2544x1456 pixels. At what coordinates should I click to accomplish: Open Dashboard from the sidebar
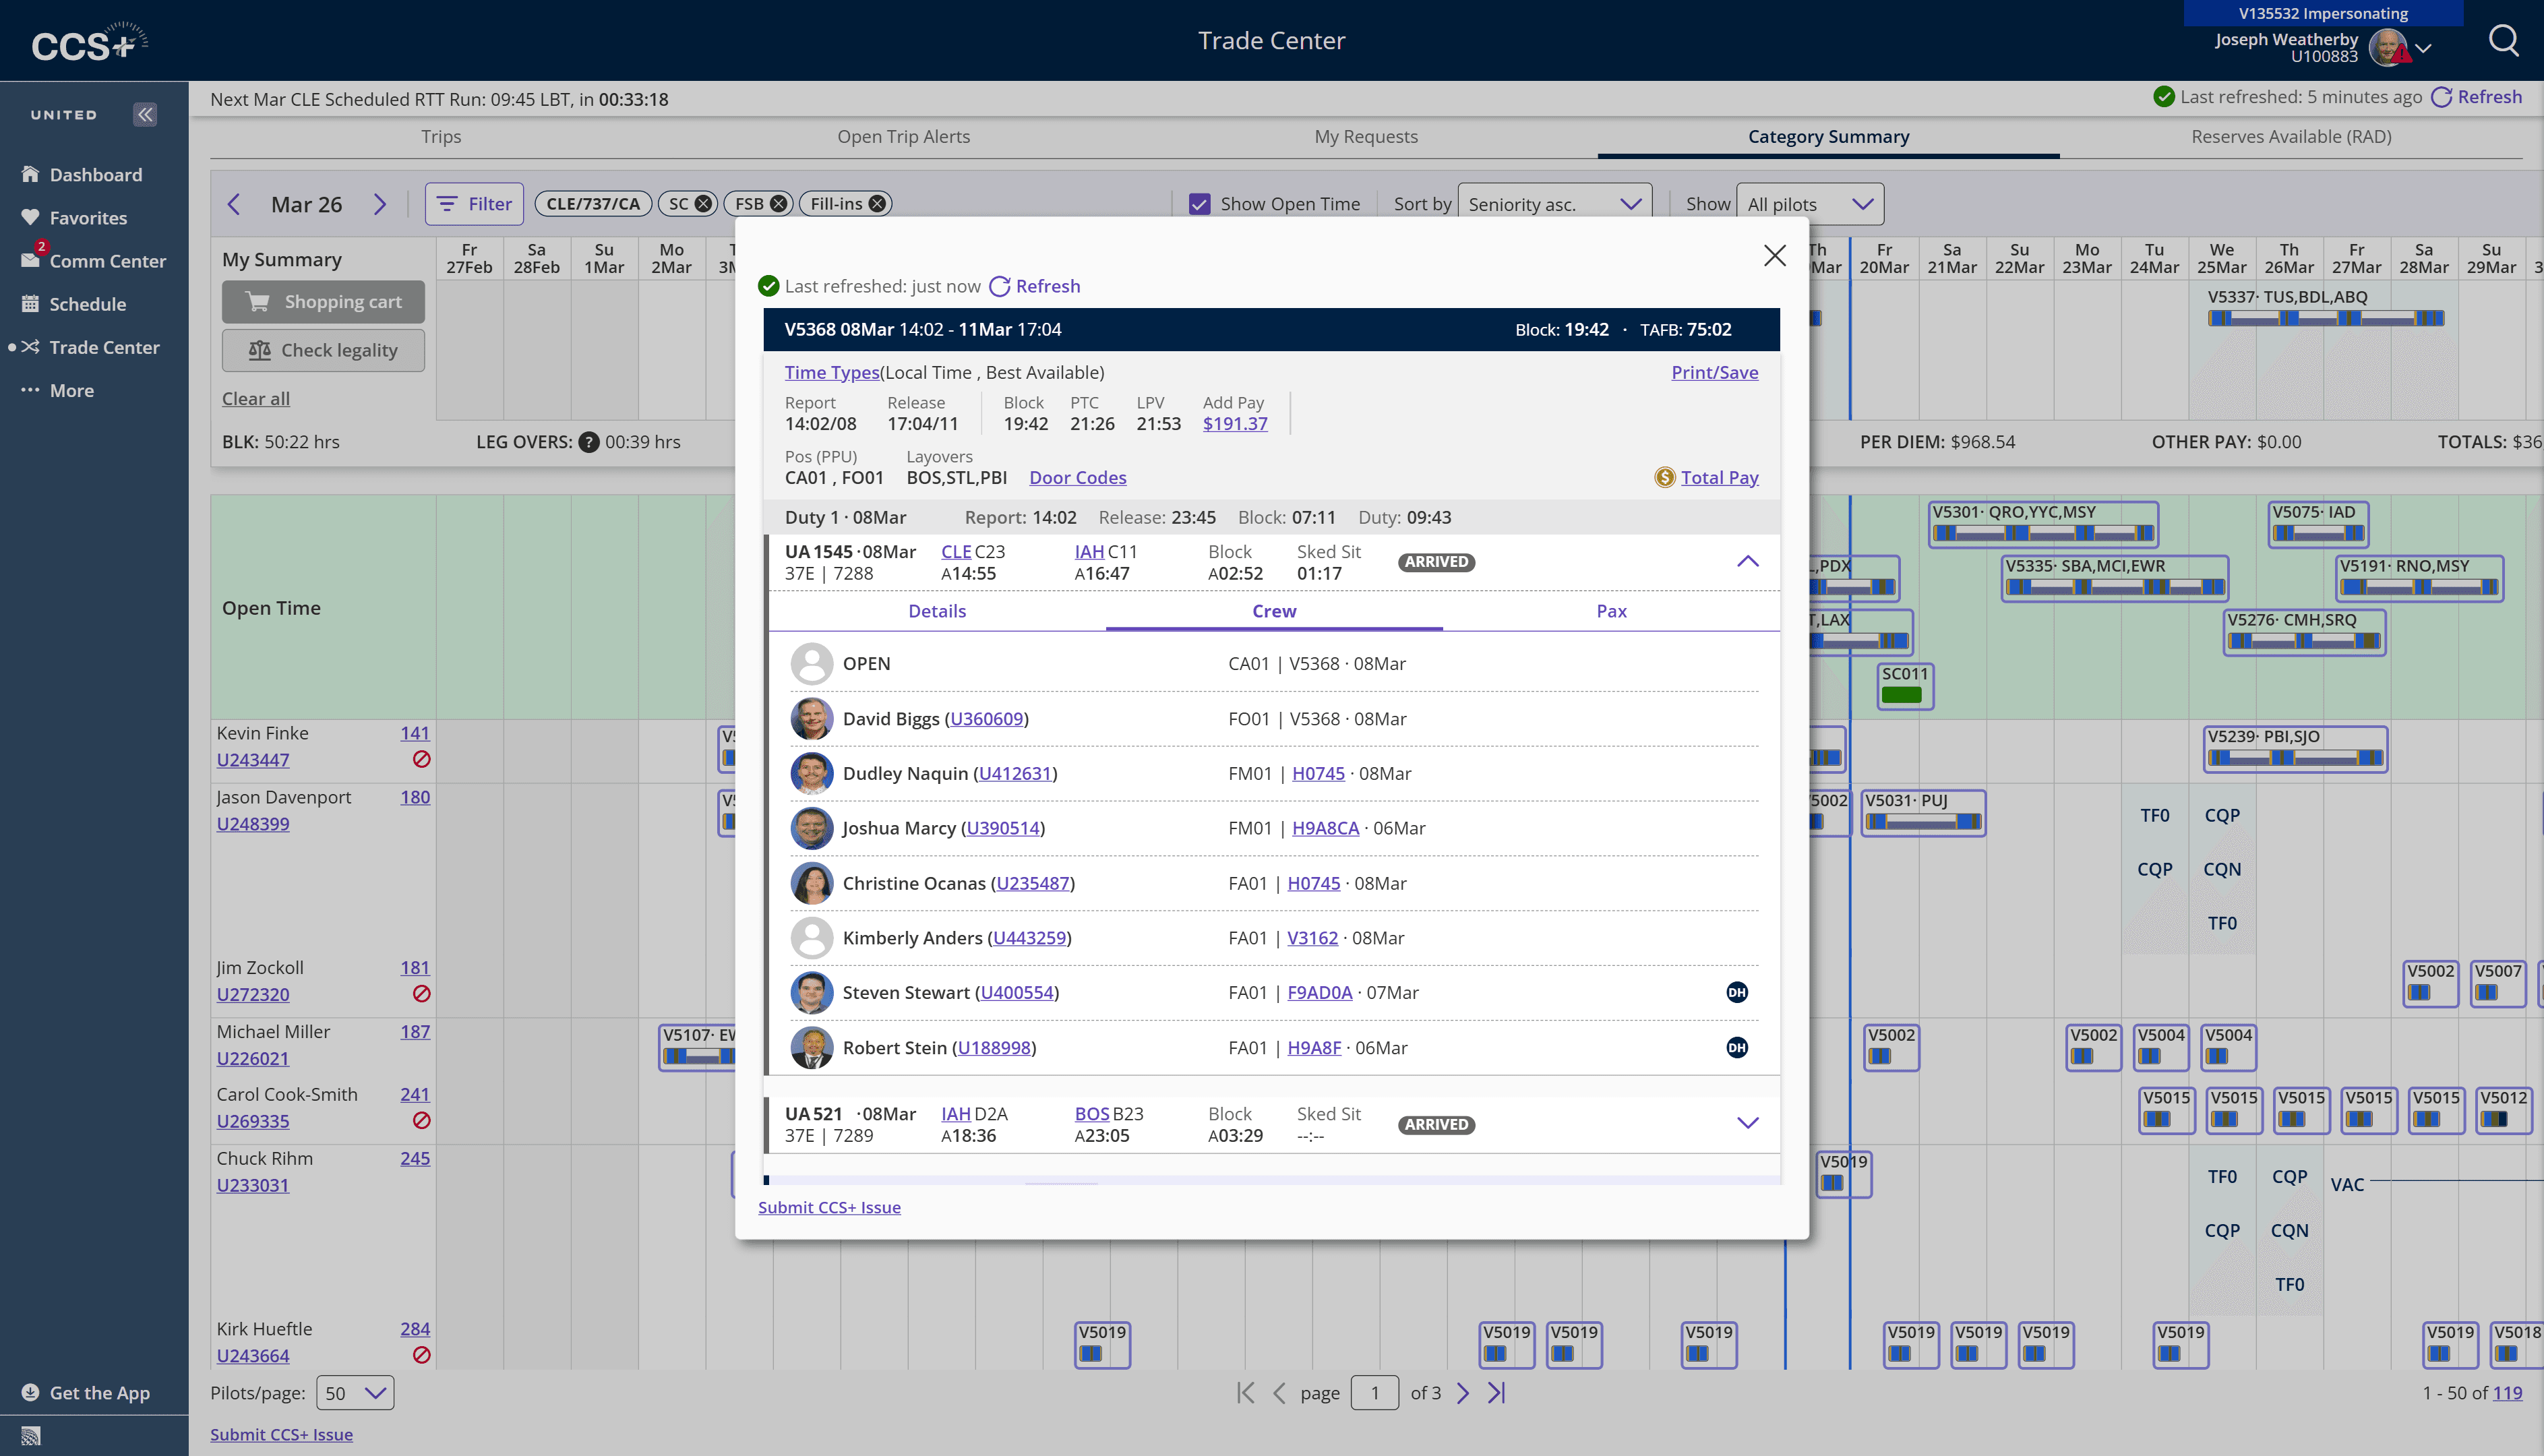tap(95, 175)
